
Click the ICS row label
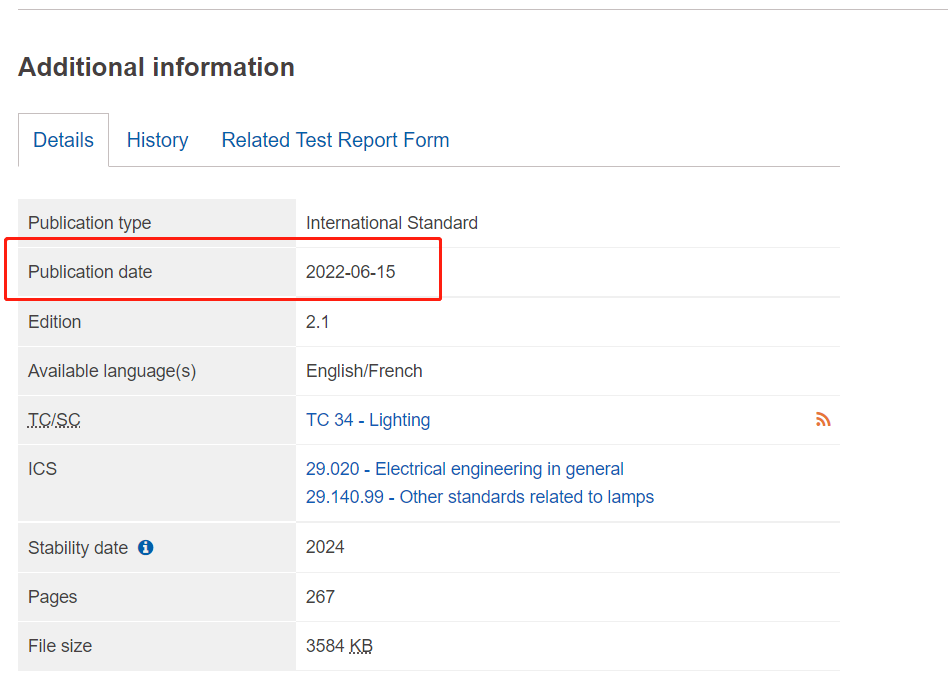tap(42, 469)
